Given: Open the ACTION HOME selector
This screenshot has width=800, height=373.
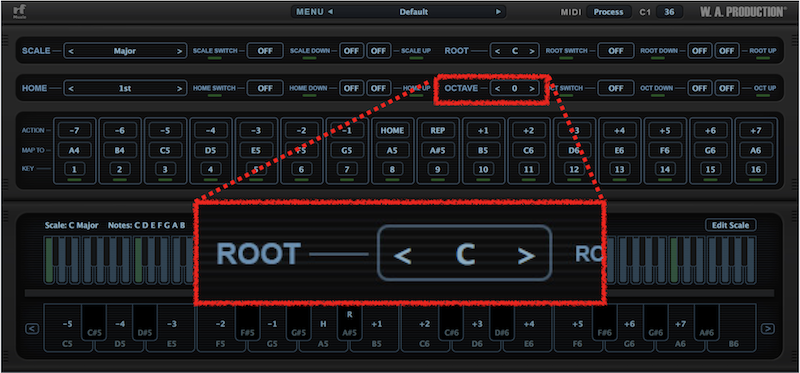Looking at the screenshot, I should (x=392, y=130).
